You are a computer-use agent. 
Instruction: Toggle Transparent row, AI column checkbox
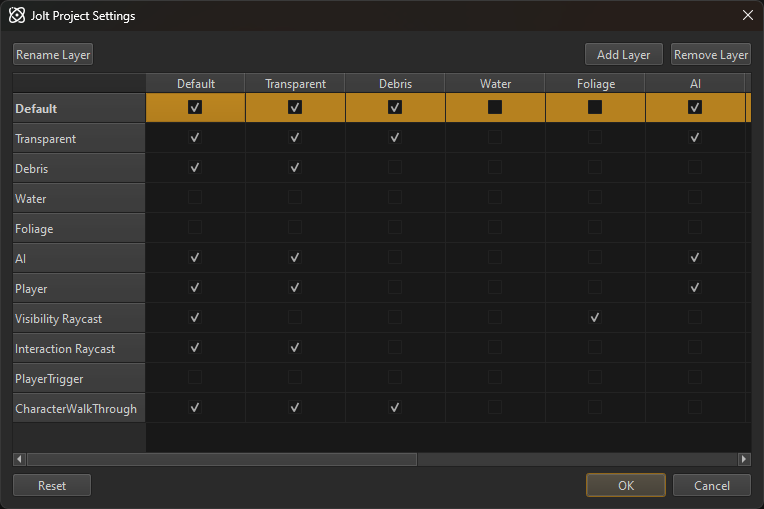click(x=695, y=137)
